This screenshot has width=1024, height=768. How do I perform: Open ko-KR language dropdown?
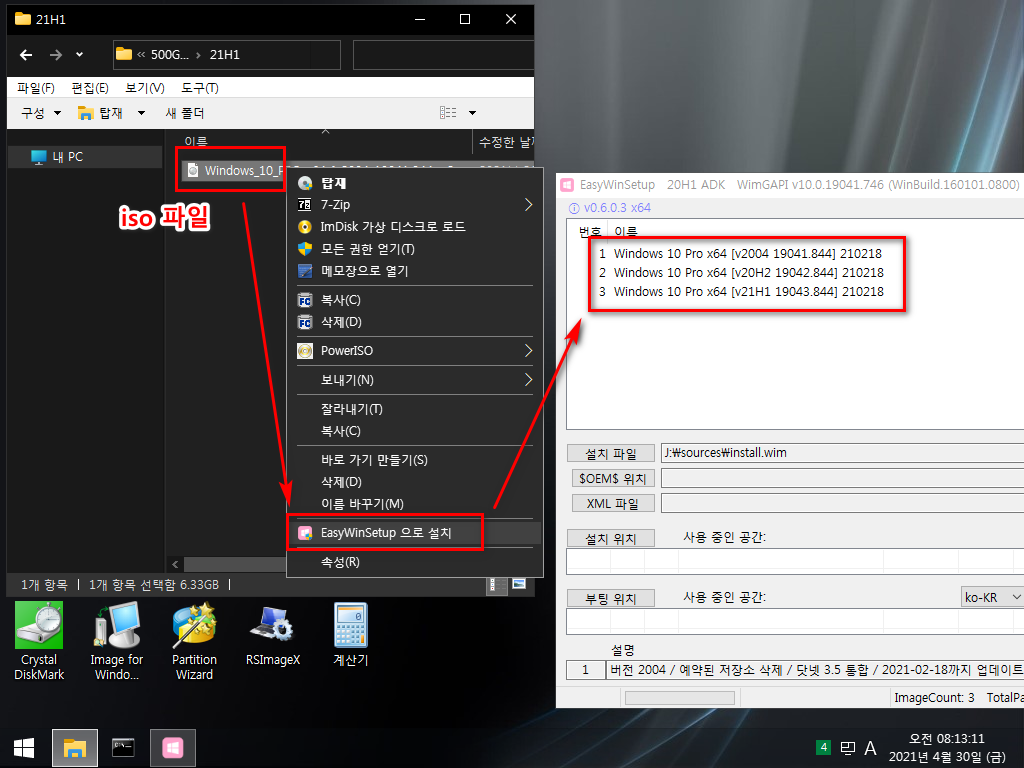point(991,597)
